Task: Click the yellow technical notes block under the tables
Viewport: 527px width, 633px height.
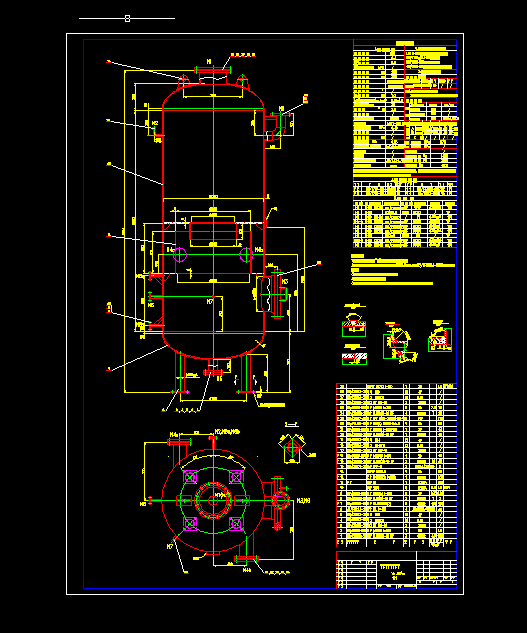Action: 403,270
